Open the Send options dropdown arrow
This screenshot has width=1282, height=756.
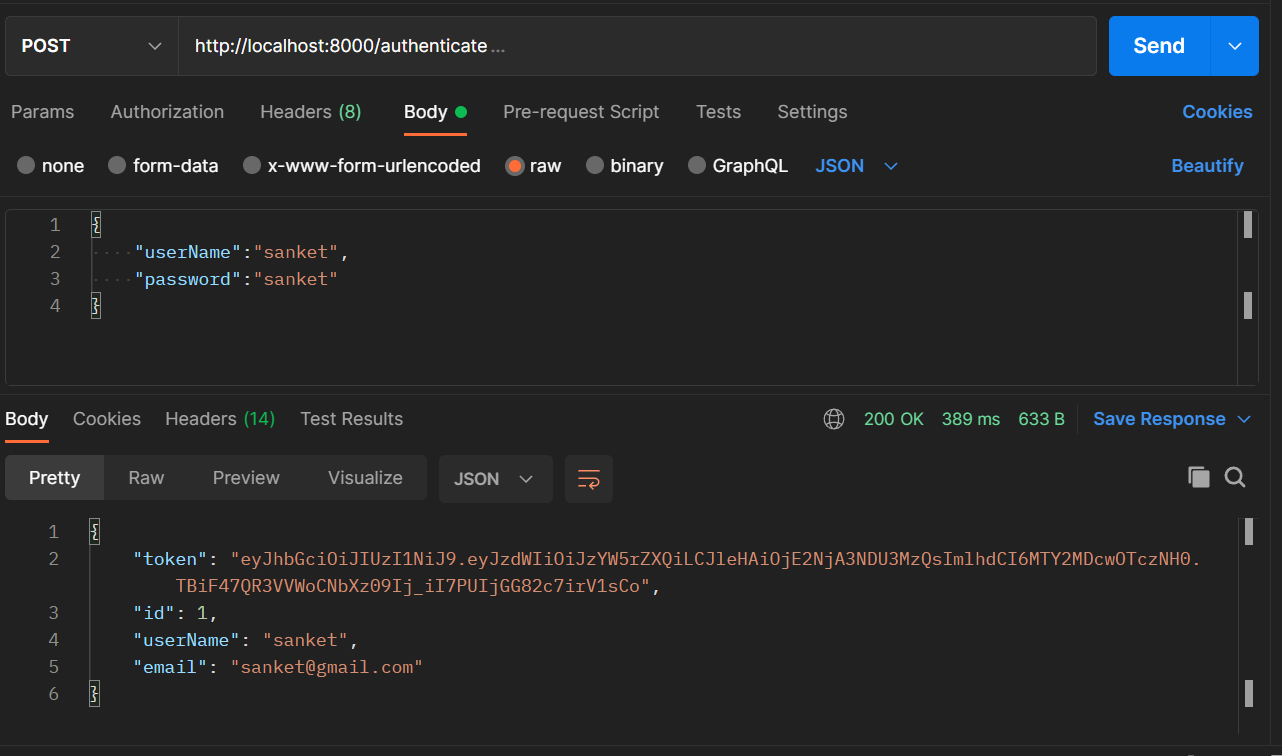point(1235,46)
